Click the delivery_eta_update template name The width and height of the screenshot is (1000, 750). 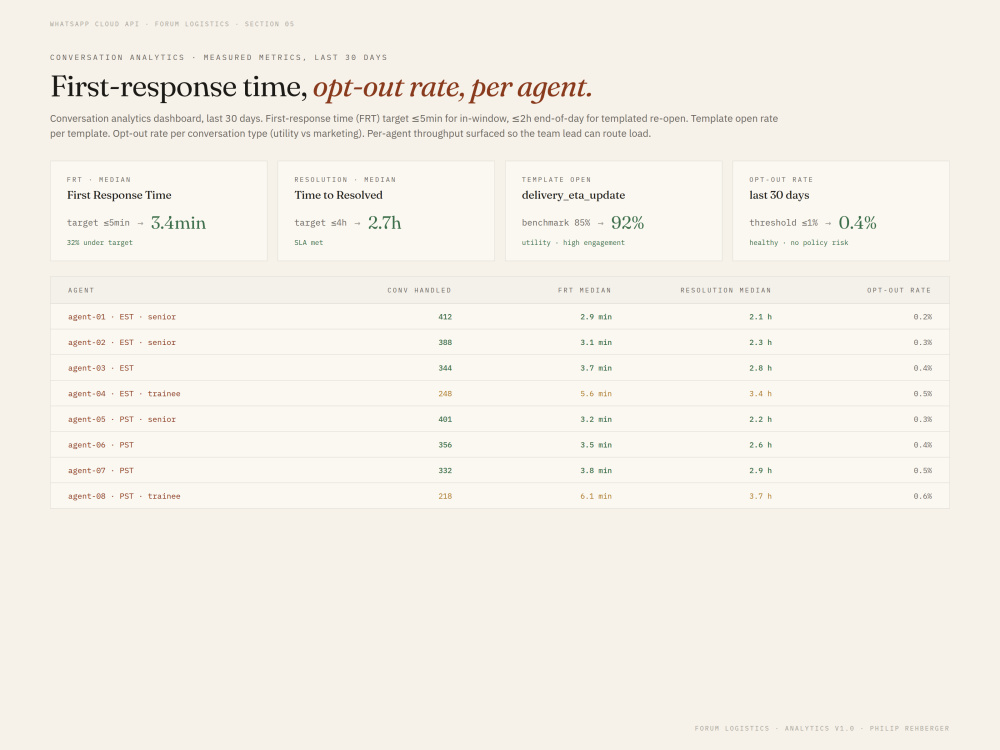click(573, 195)
